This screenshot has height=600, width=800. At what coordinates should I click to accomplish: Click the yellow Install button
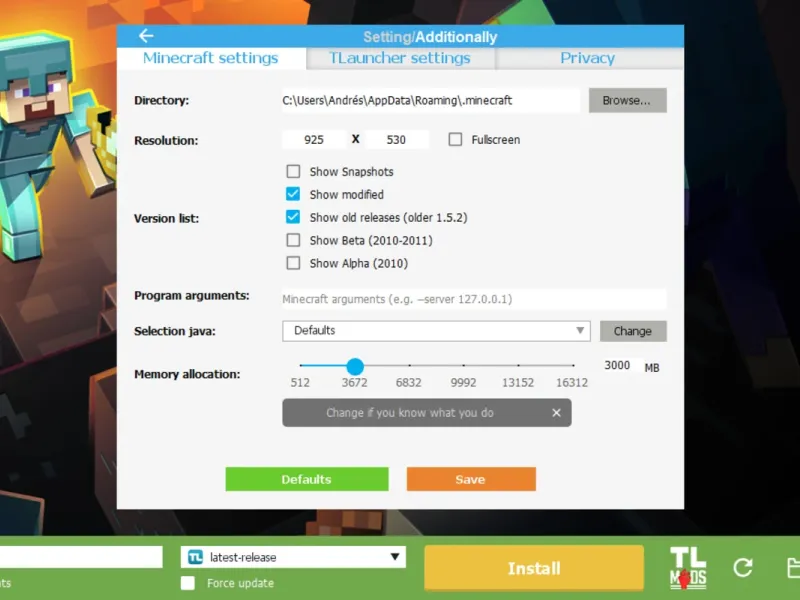point(534,568)
